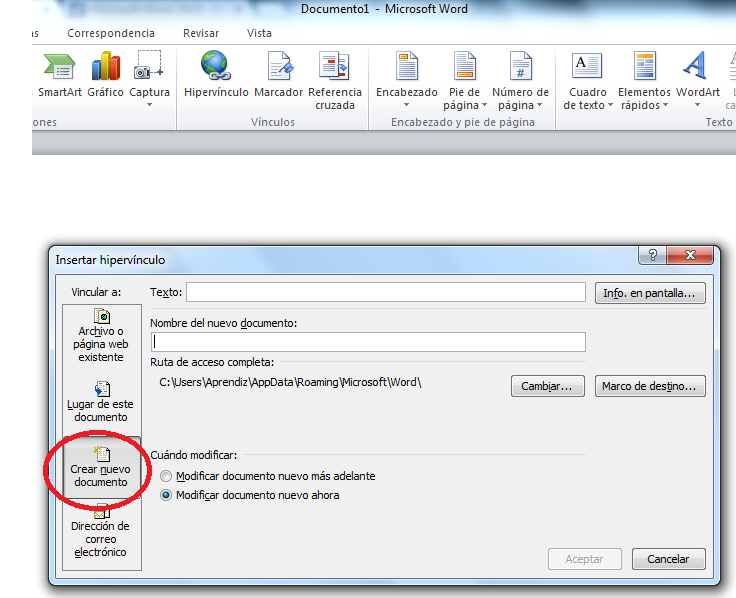Open the Encabezado header options
Image resolution: width=736 pixels, height=598 pixels.
click(x=407, y=79)
